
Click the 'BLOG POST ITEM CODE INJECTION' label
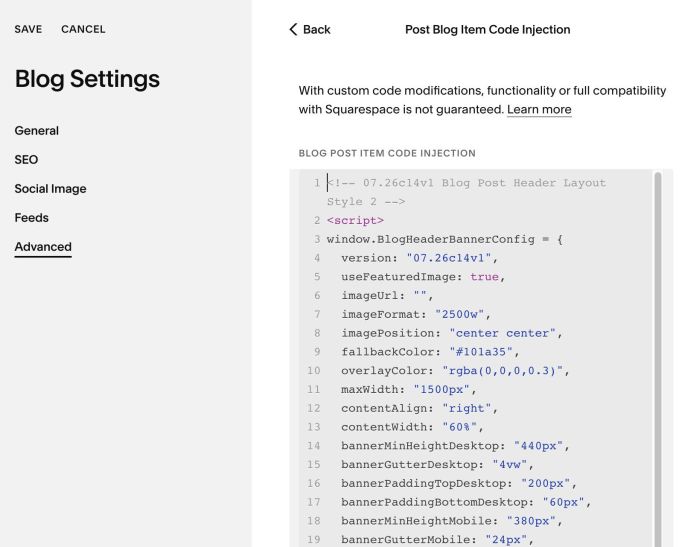pyautogui.click(x=387, y=153)
